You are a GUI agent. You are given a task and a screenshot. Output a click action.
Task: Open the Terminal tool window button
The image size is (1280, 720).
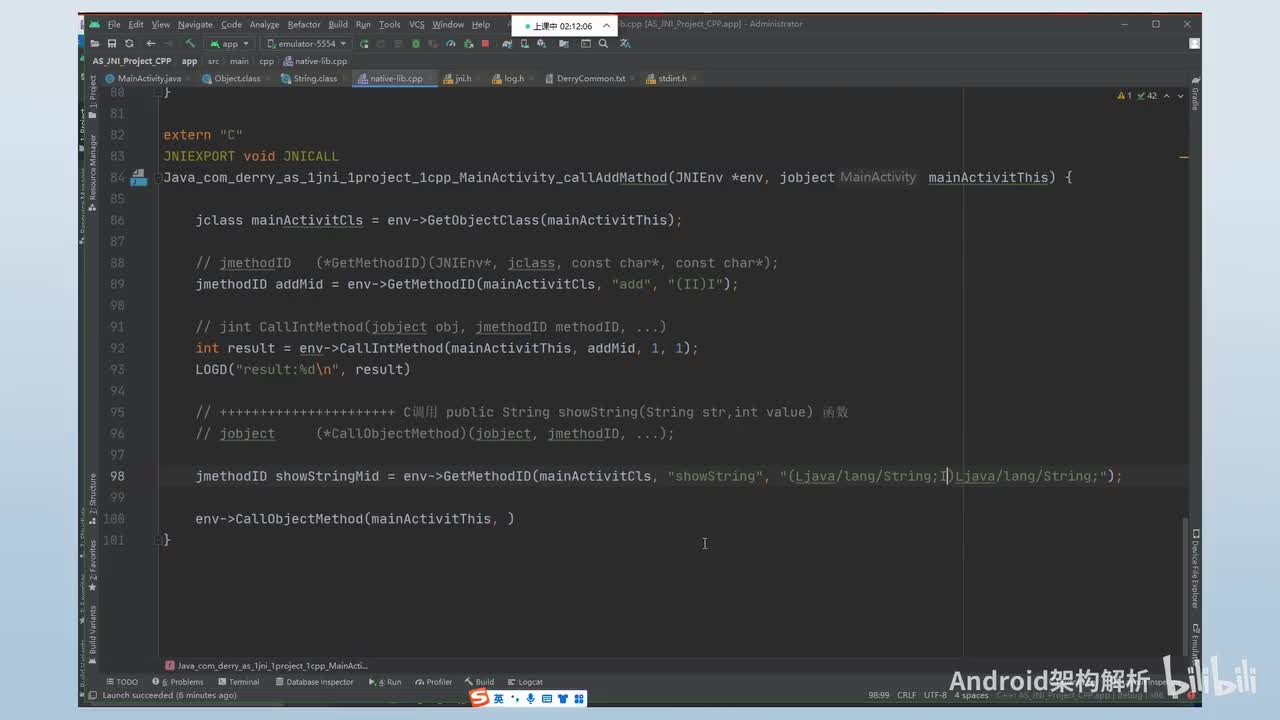click(238, 682)
